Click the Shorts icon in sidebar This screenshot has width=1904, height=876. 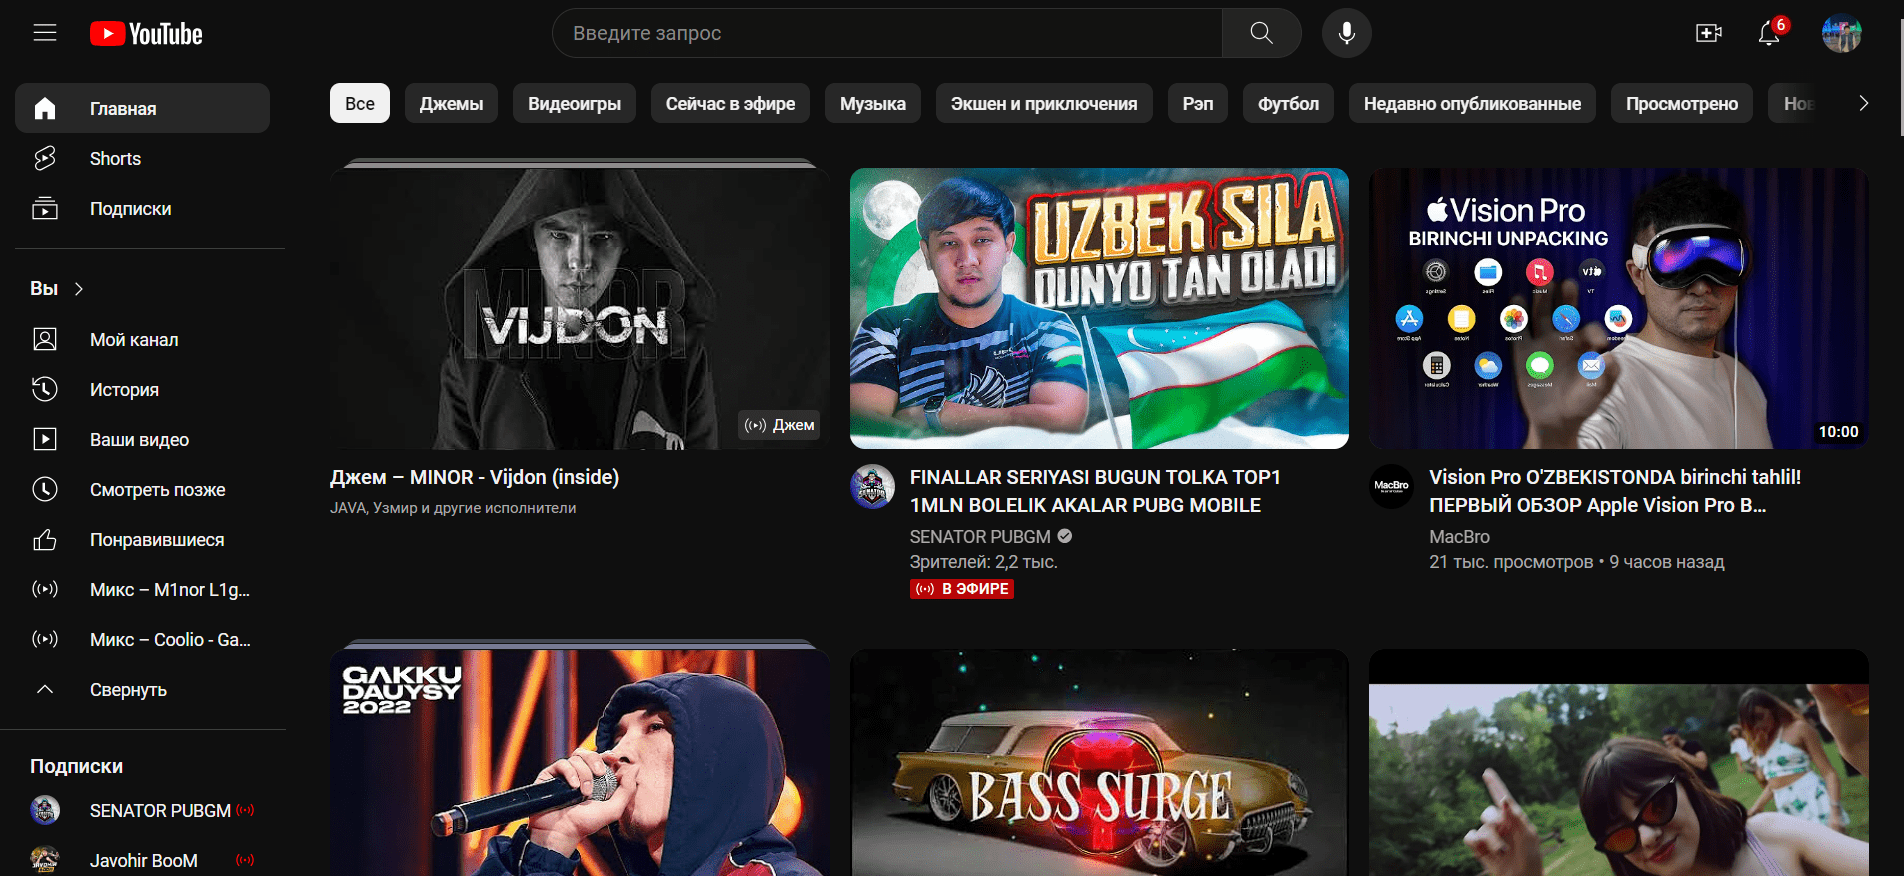point(45,158)
